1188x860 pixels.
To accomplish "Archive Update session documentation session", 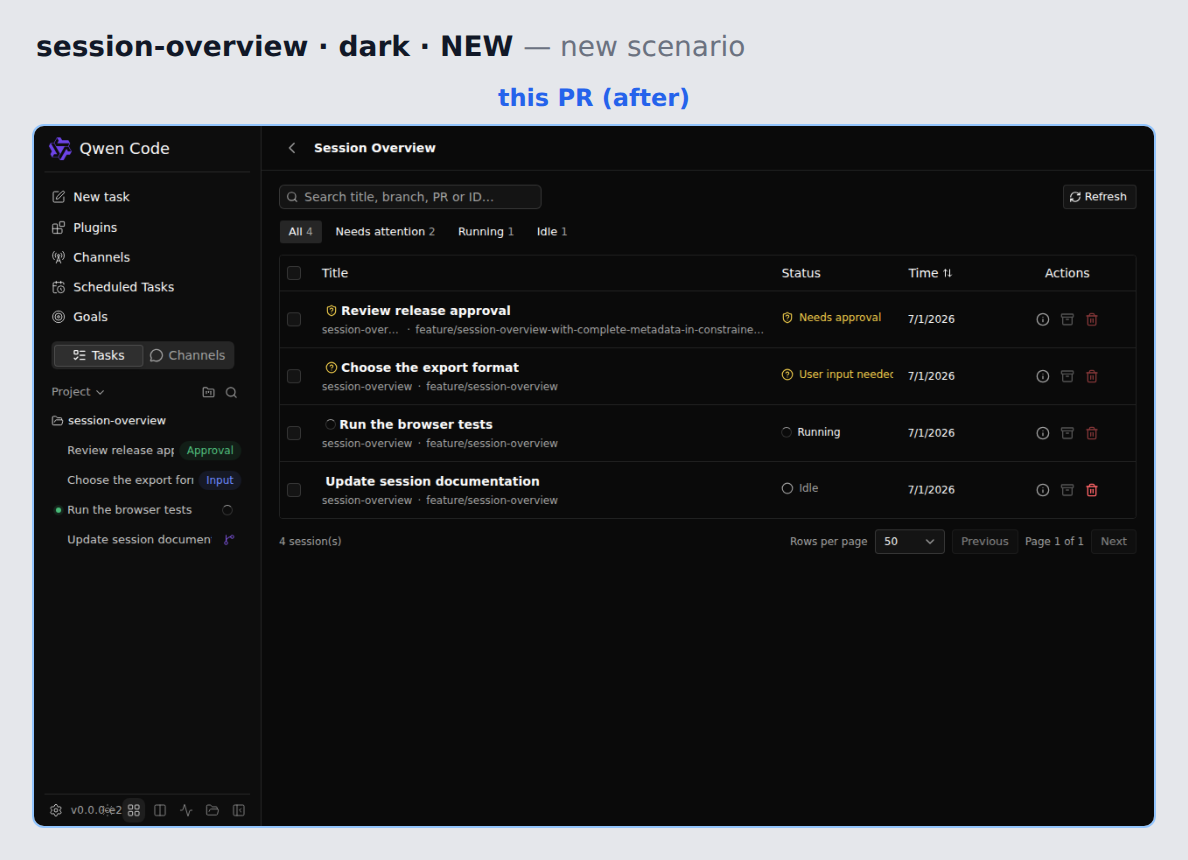I will [x=1067, y=490].
